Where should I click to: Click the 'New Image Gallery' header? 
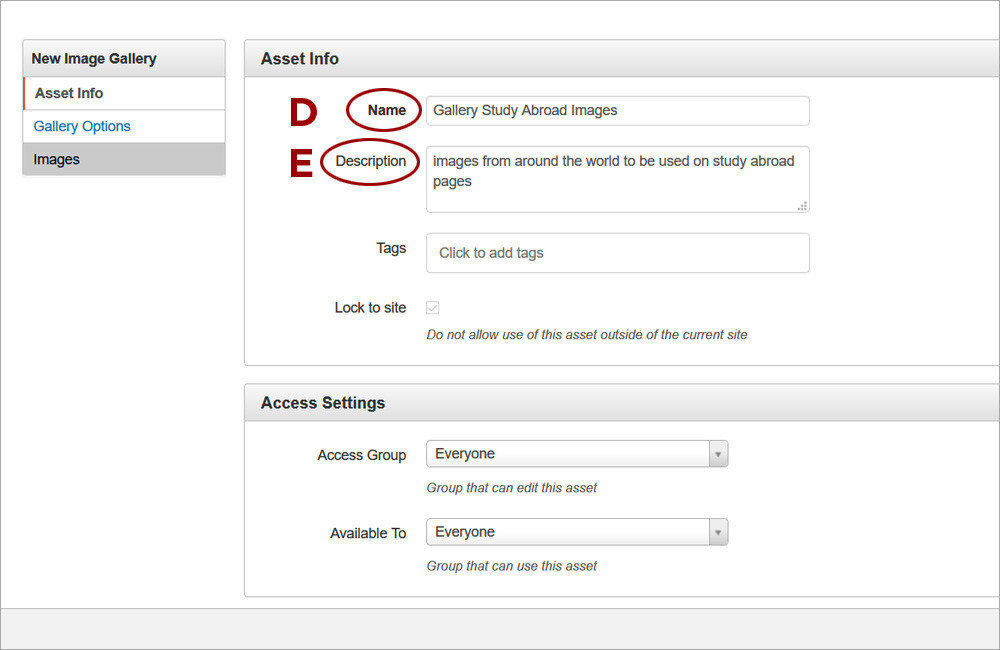[x=94, y=58]
